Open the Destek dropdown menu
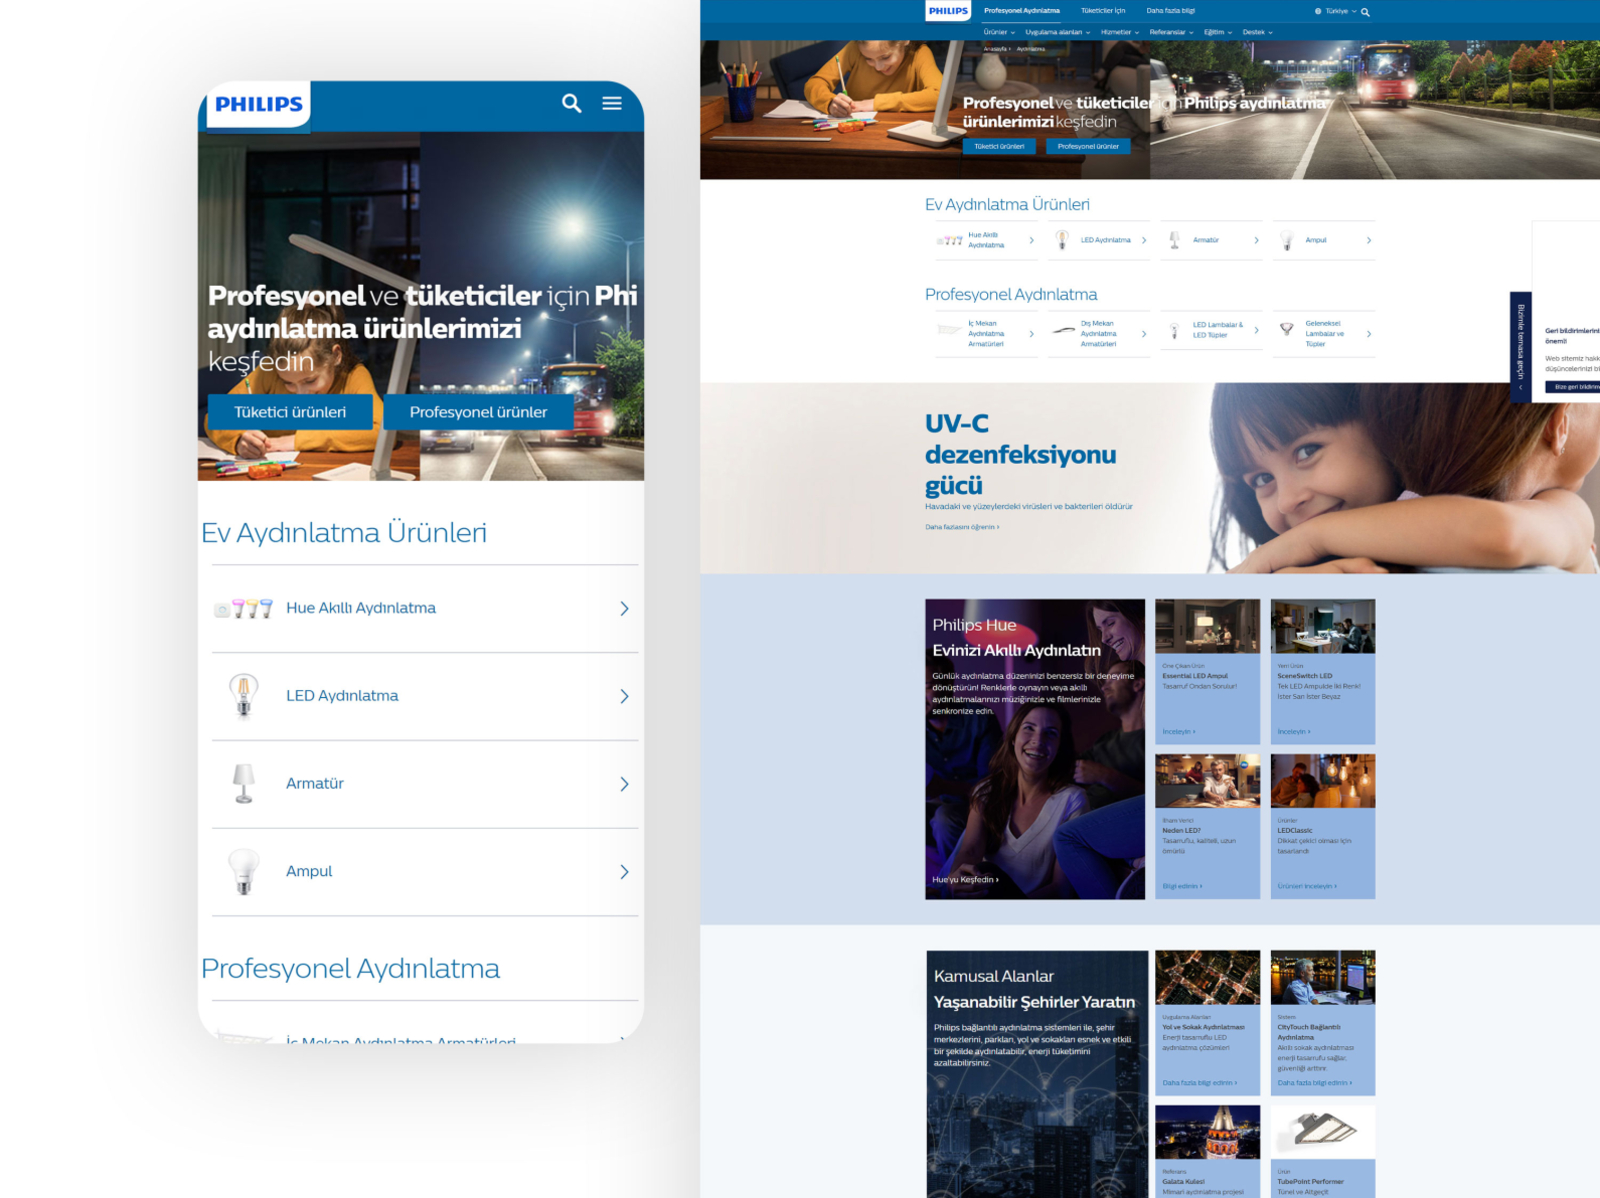1600x1198 pixels. tap(1257, 32)
